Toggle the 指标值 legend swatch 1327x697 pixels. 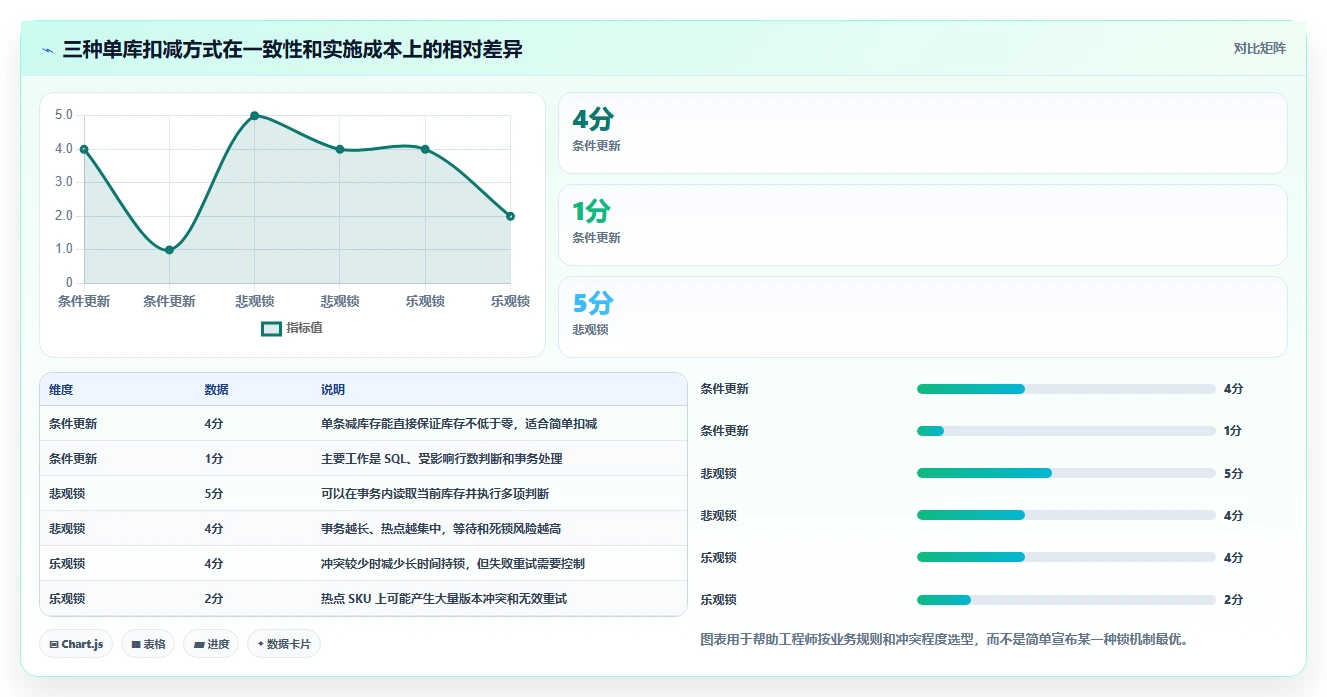pos(271,328)
